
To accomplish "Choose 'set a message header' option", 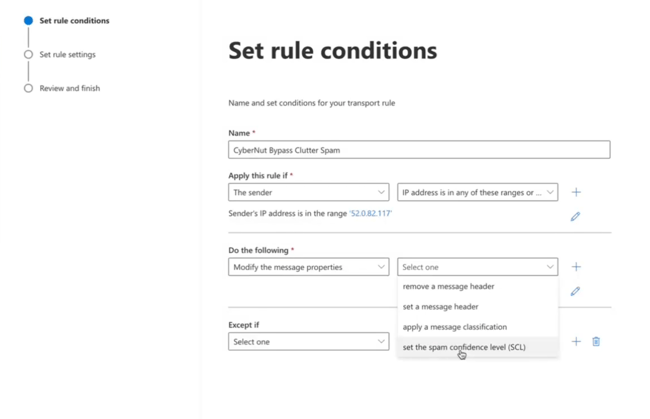I will click(440, 307).
